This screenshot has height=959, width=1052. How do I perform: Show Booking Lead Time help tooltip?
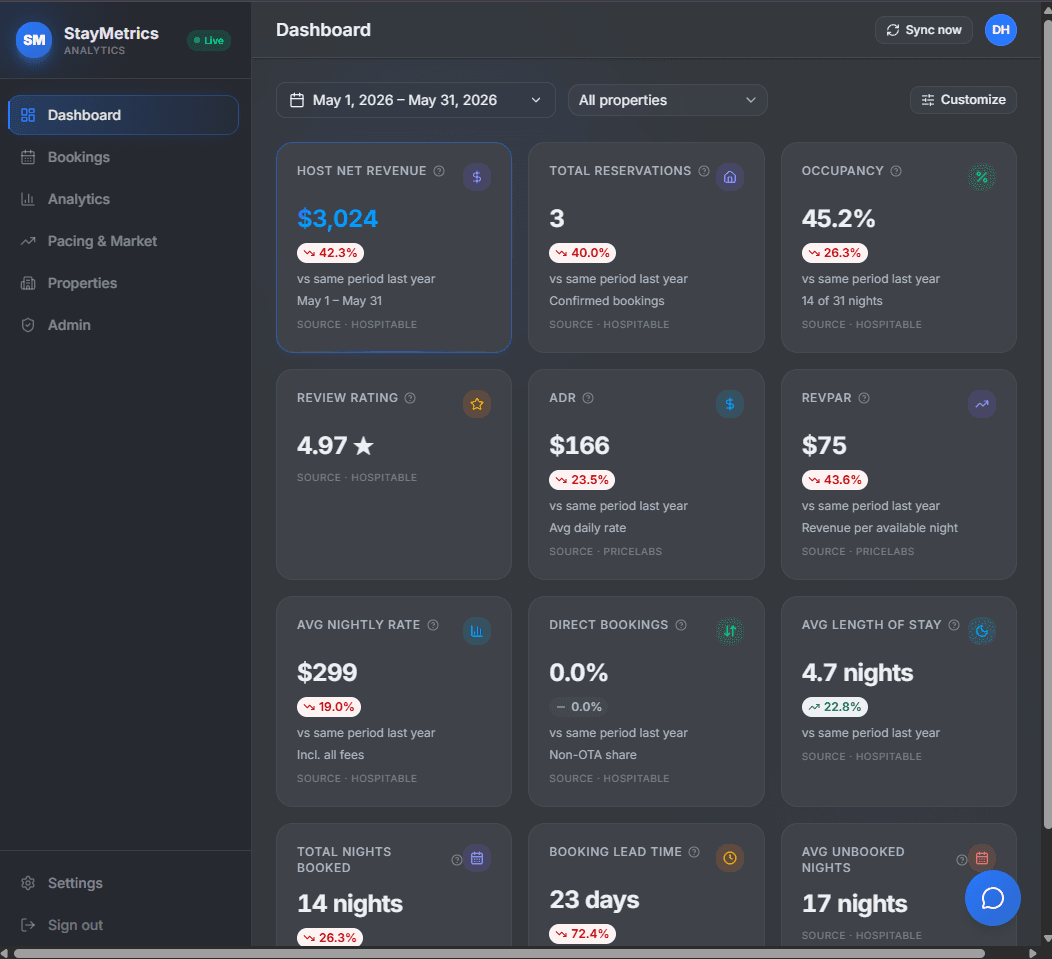click(x=694, y=852)
